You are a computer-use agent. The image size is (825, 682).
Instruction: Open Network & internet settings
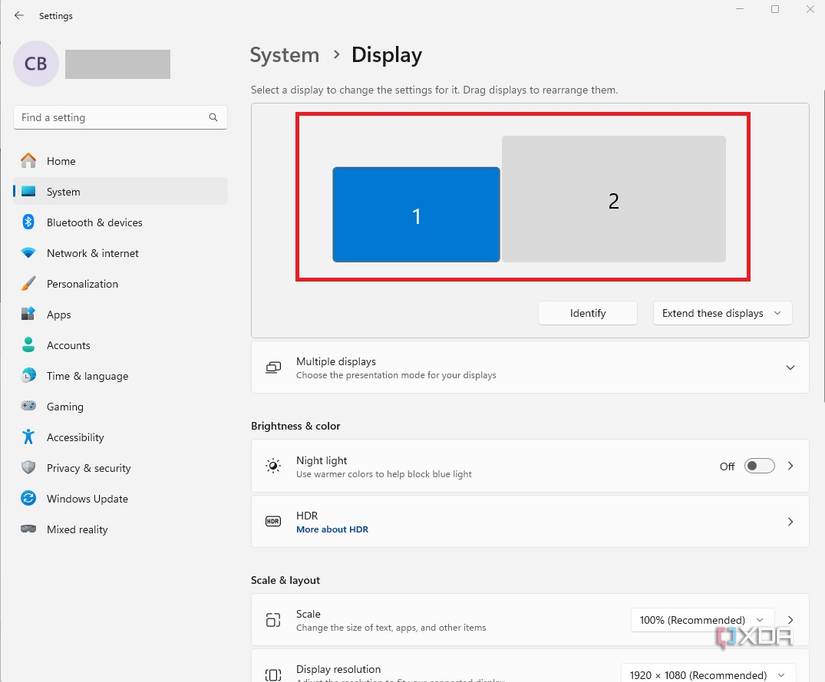click(x=121, y=253)
